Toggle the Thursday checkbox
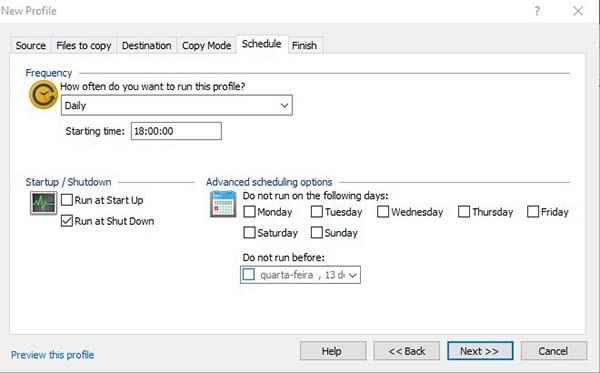Screen dimensions: 600x373 tap(464, 212)
